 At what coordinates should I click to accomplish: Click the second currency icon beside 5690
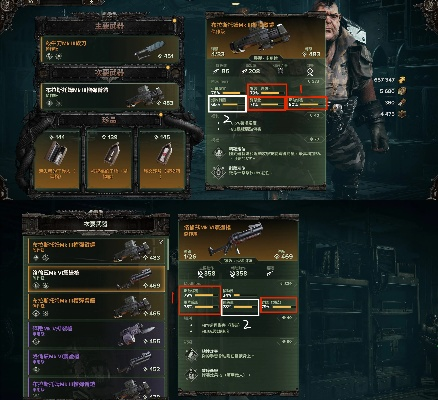click(x=402, y=91)
